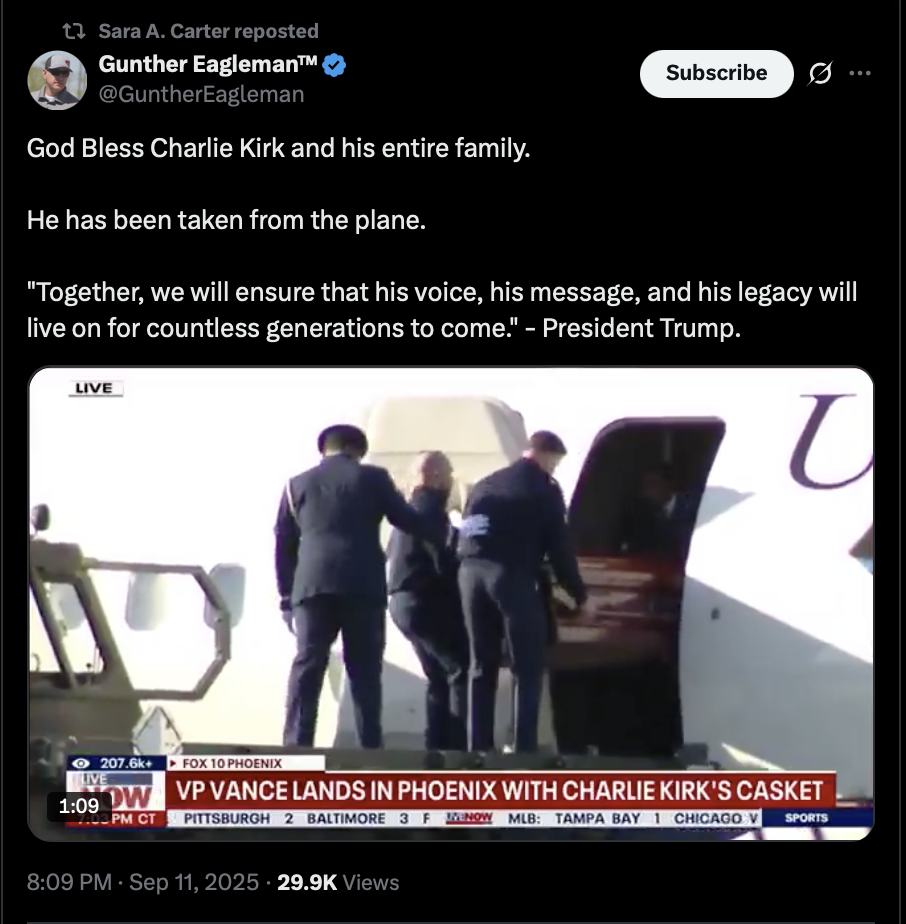Click the Gunther Eagleman display name

(x=208, y=64)
